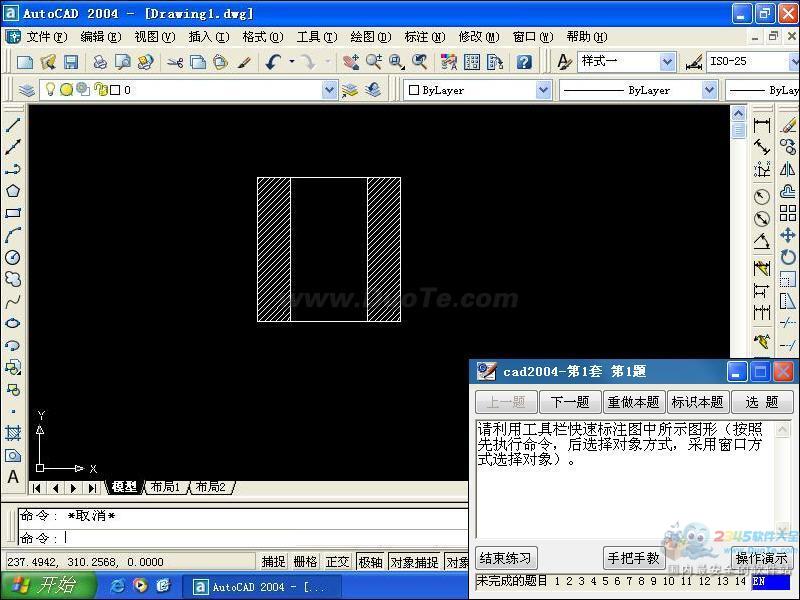Click the Pan realtime icon
Viewport: 800px width, 600px height.
pos(351,62)
